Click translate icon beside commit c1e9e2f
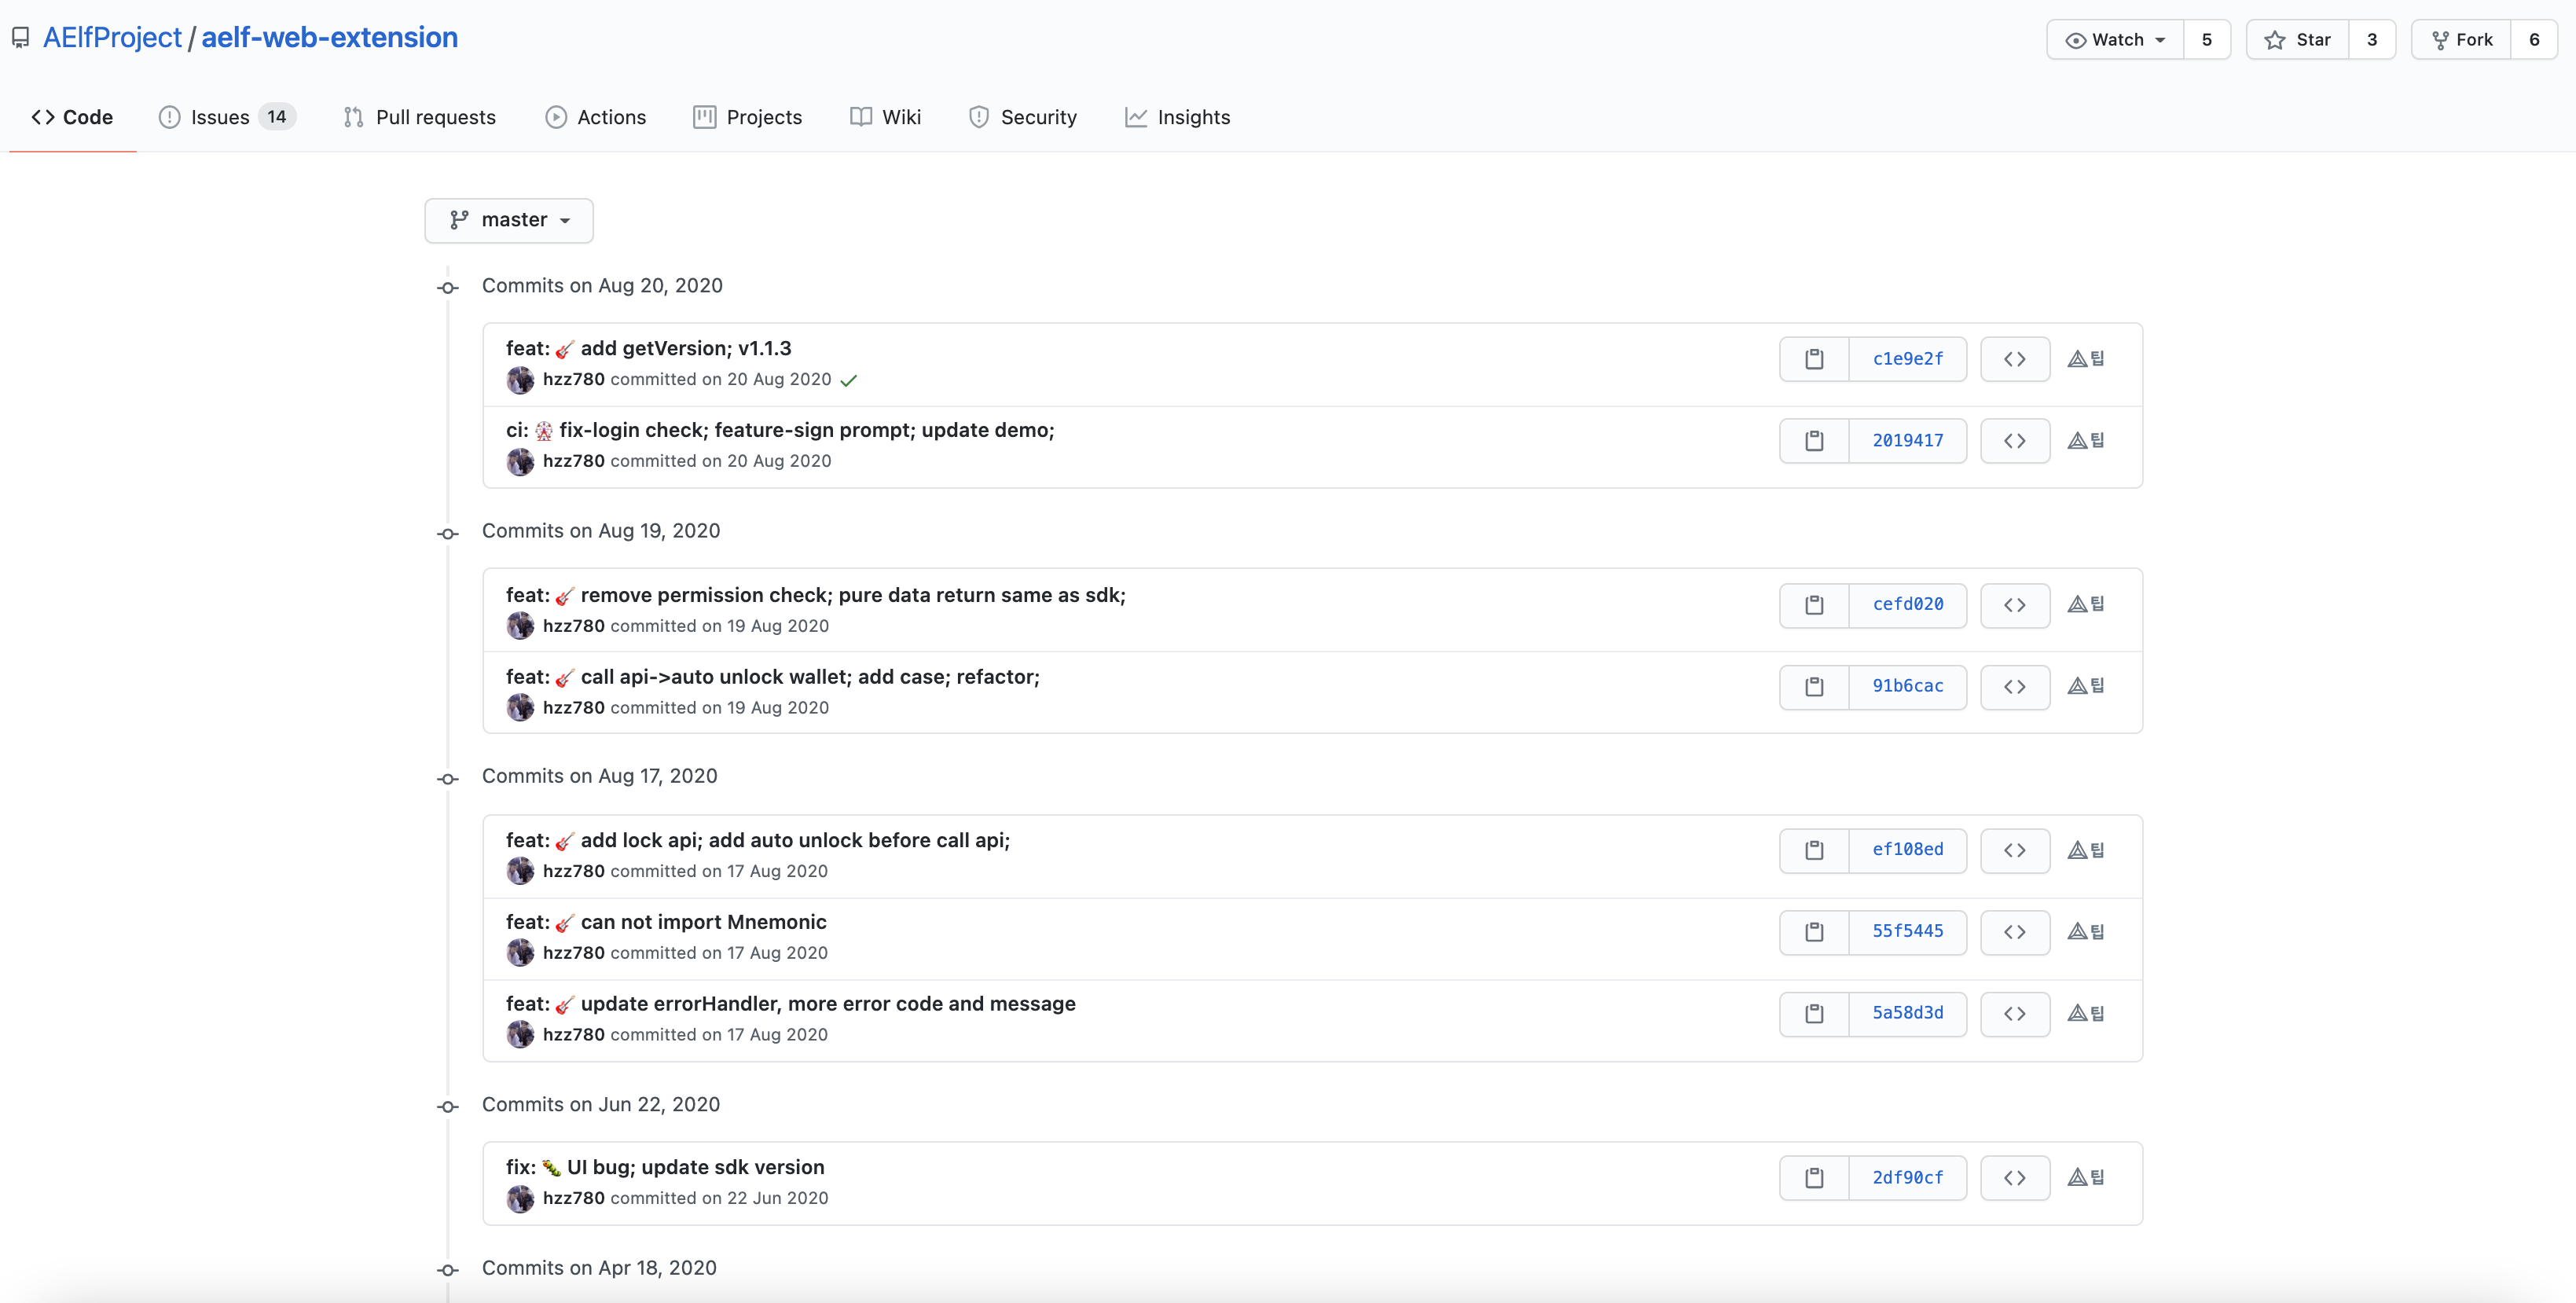The image size is (2576, 1303). click(x=2086, y=358)
